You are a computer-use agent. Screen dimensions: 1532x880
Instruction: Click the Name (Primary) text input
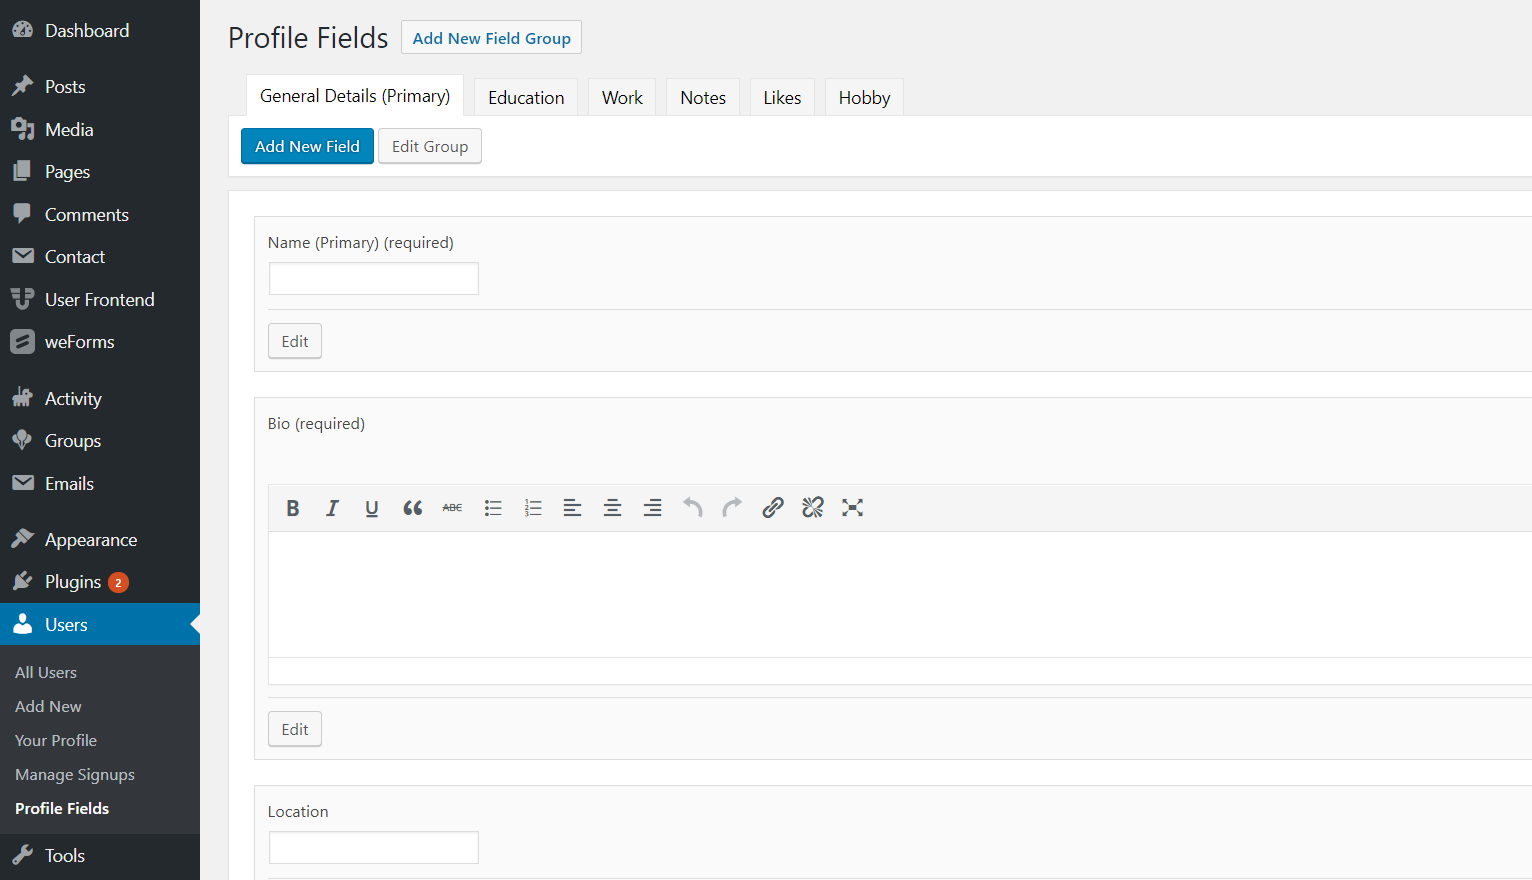pos(374,279)
